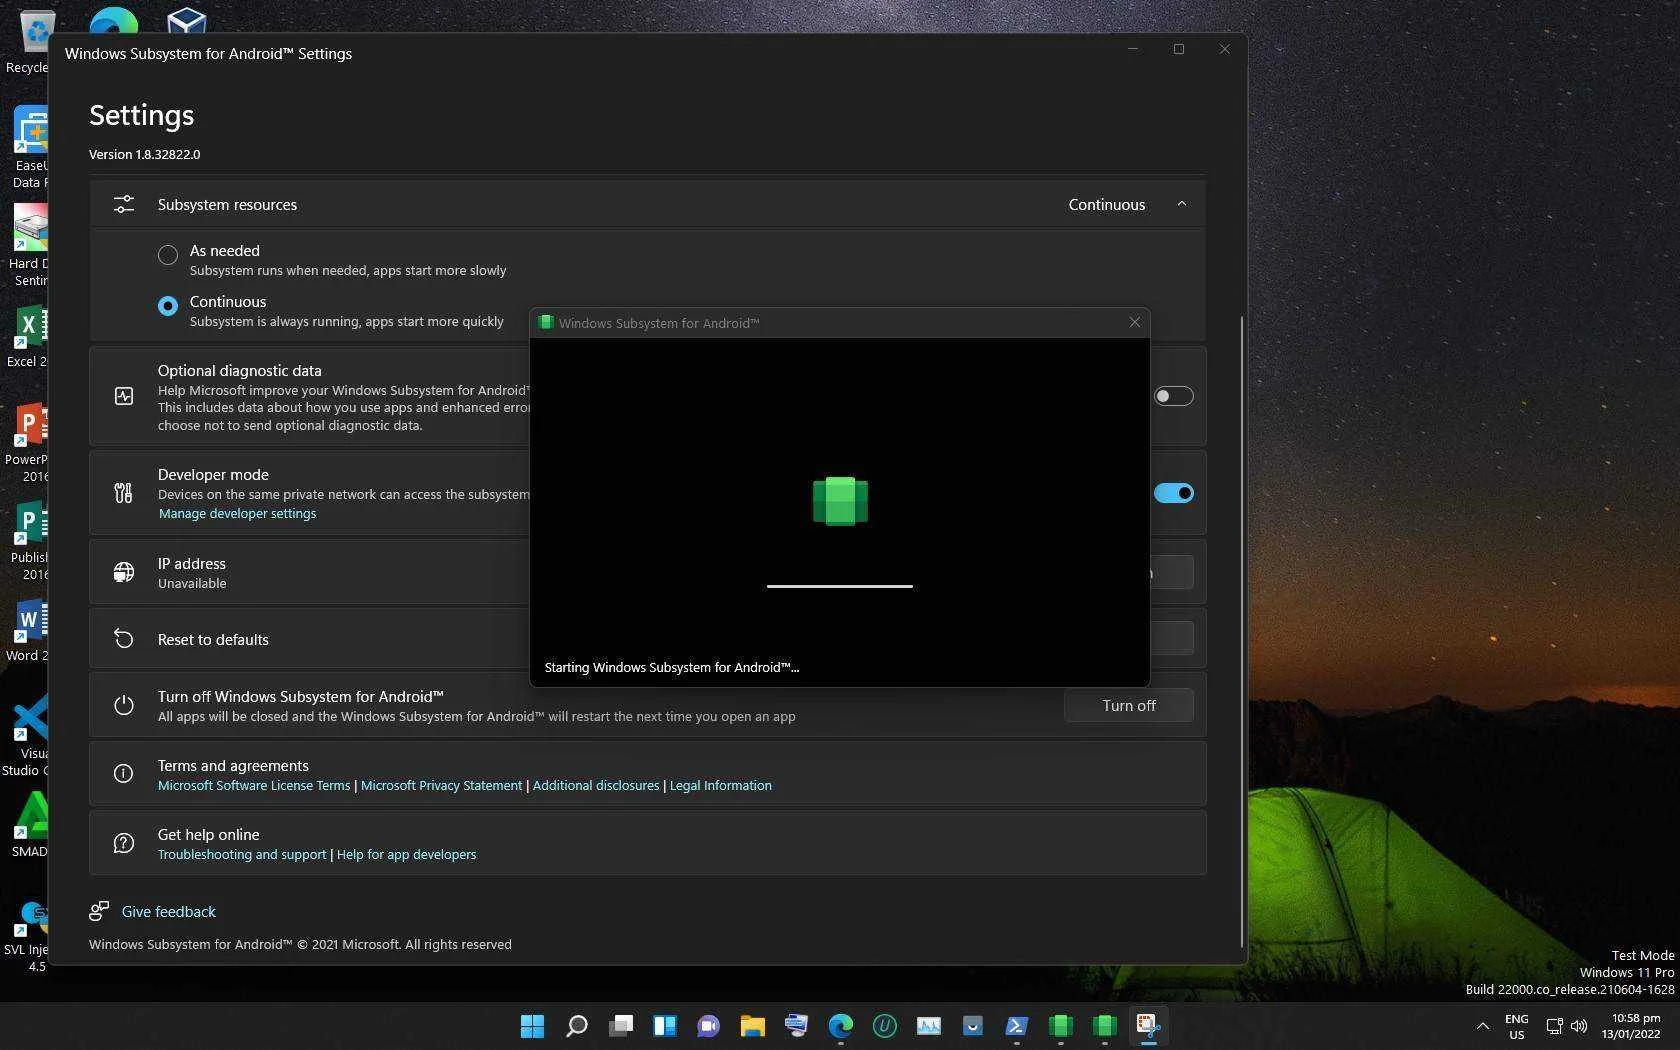Open Troubleshooting and support link
The image size is (1680, 1050).
(242, 854)
